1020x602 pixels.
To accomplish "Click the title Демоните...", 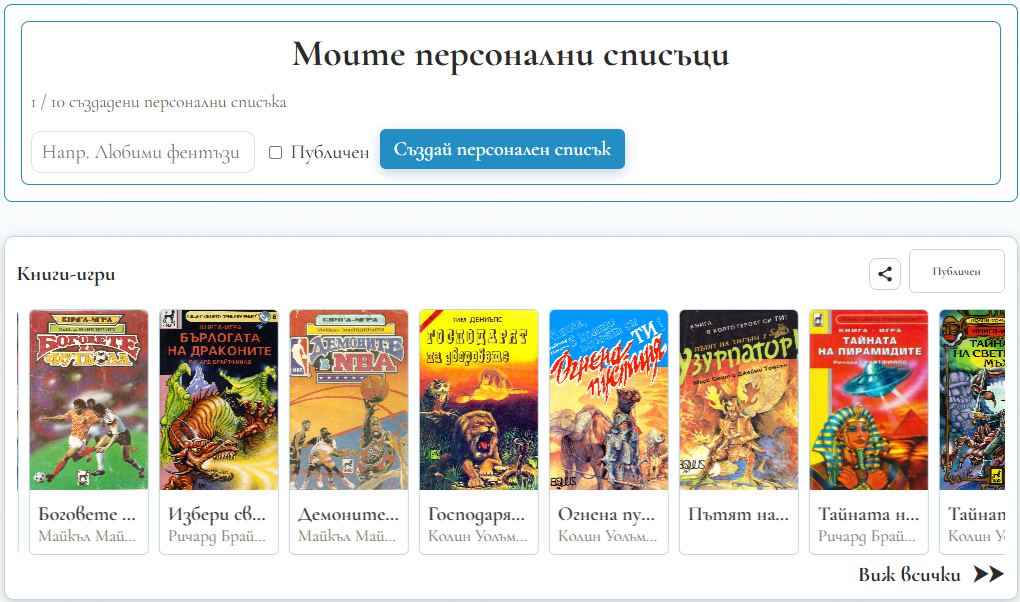I will pyautogui.click(x=348, y=514).
